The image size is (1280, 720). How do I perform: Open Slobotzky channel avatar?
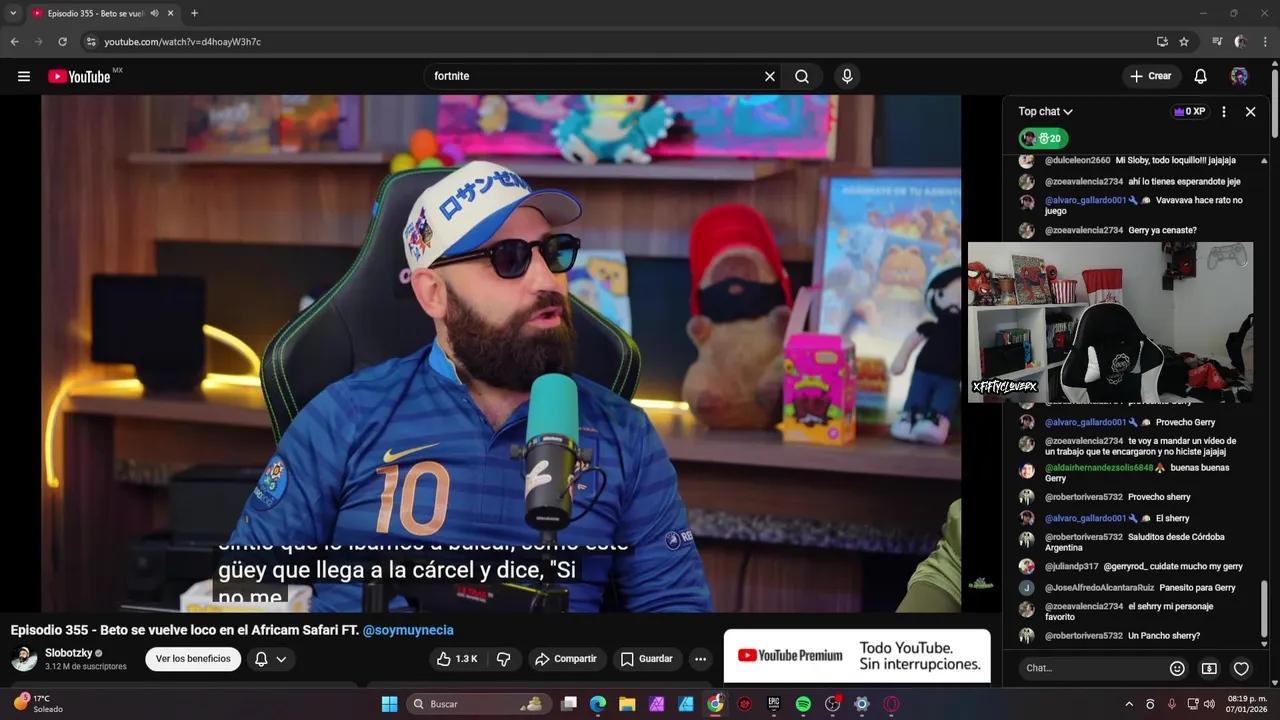click(x=24, y=659)
